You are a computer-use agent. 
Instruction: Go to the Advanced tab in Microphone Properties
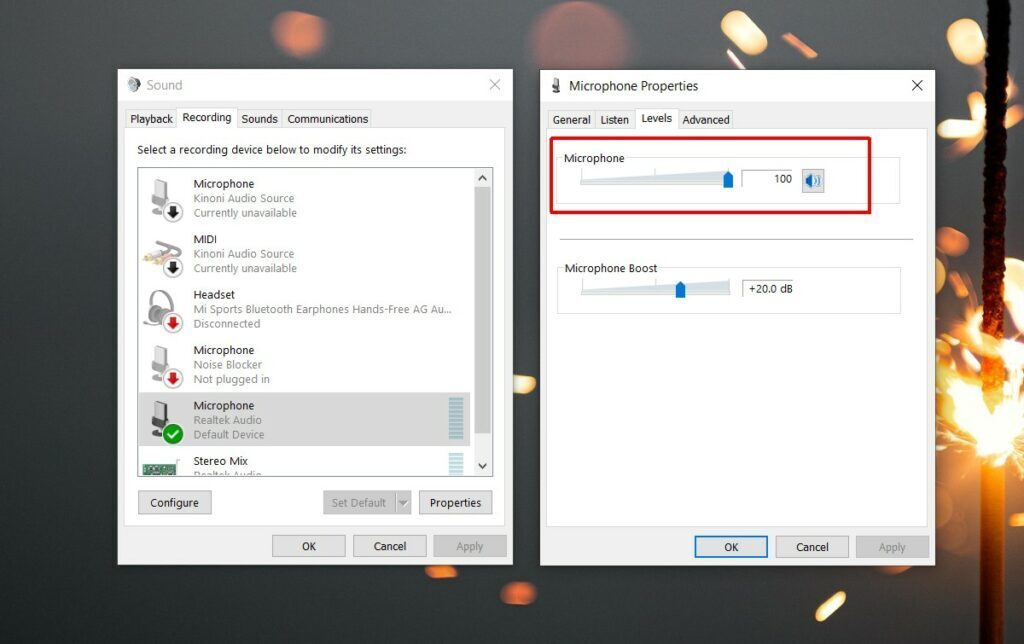coord(705,119)
